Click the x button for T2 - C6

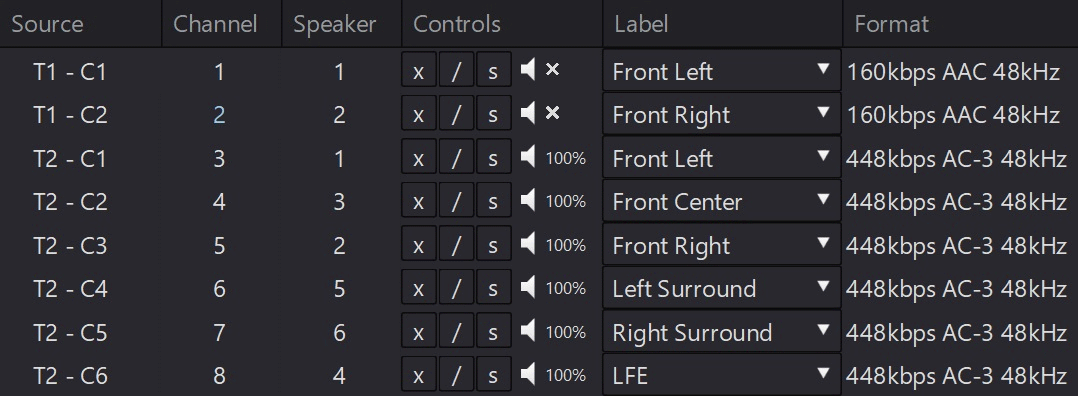pyautogui.click(x=419, y=374)
